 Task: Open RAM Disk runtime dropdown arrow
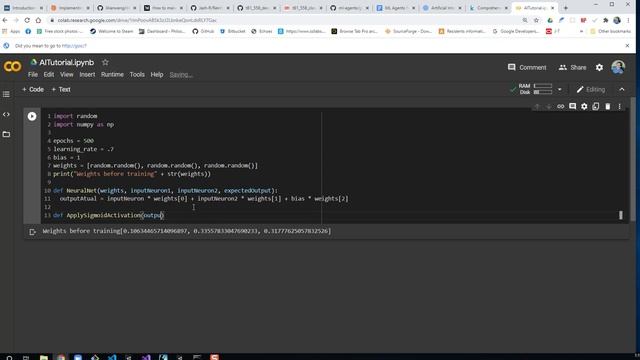click(x=560, y=89)
